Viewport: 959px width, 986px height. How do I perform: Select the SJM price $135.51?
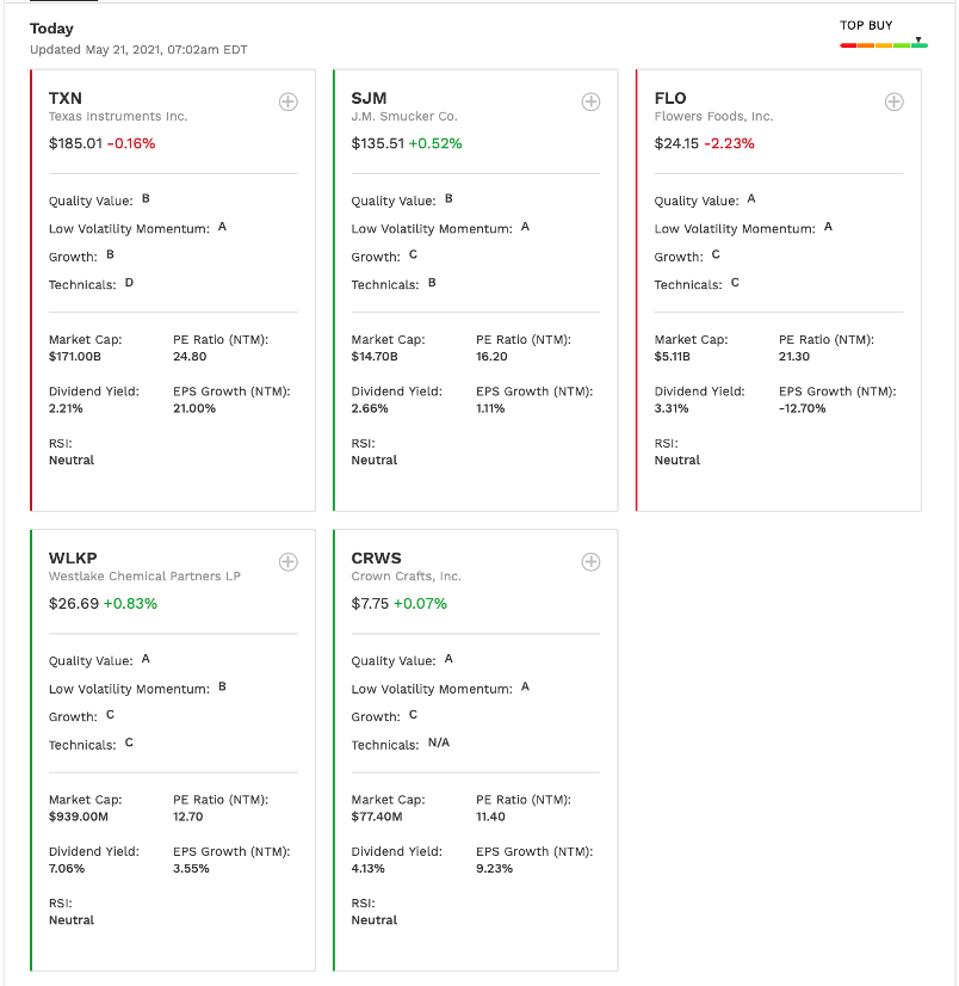[x=377, y=143]
